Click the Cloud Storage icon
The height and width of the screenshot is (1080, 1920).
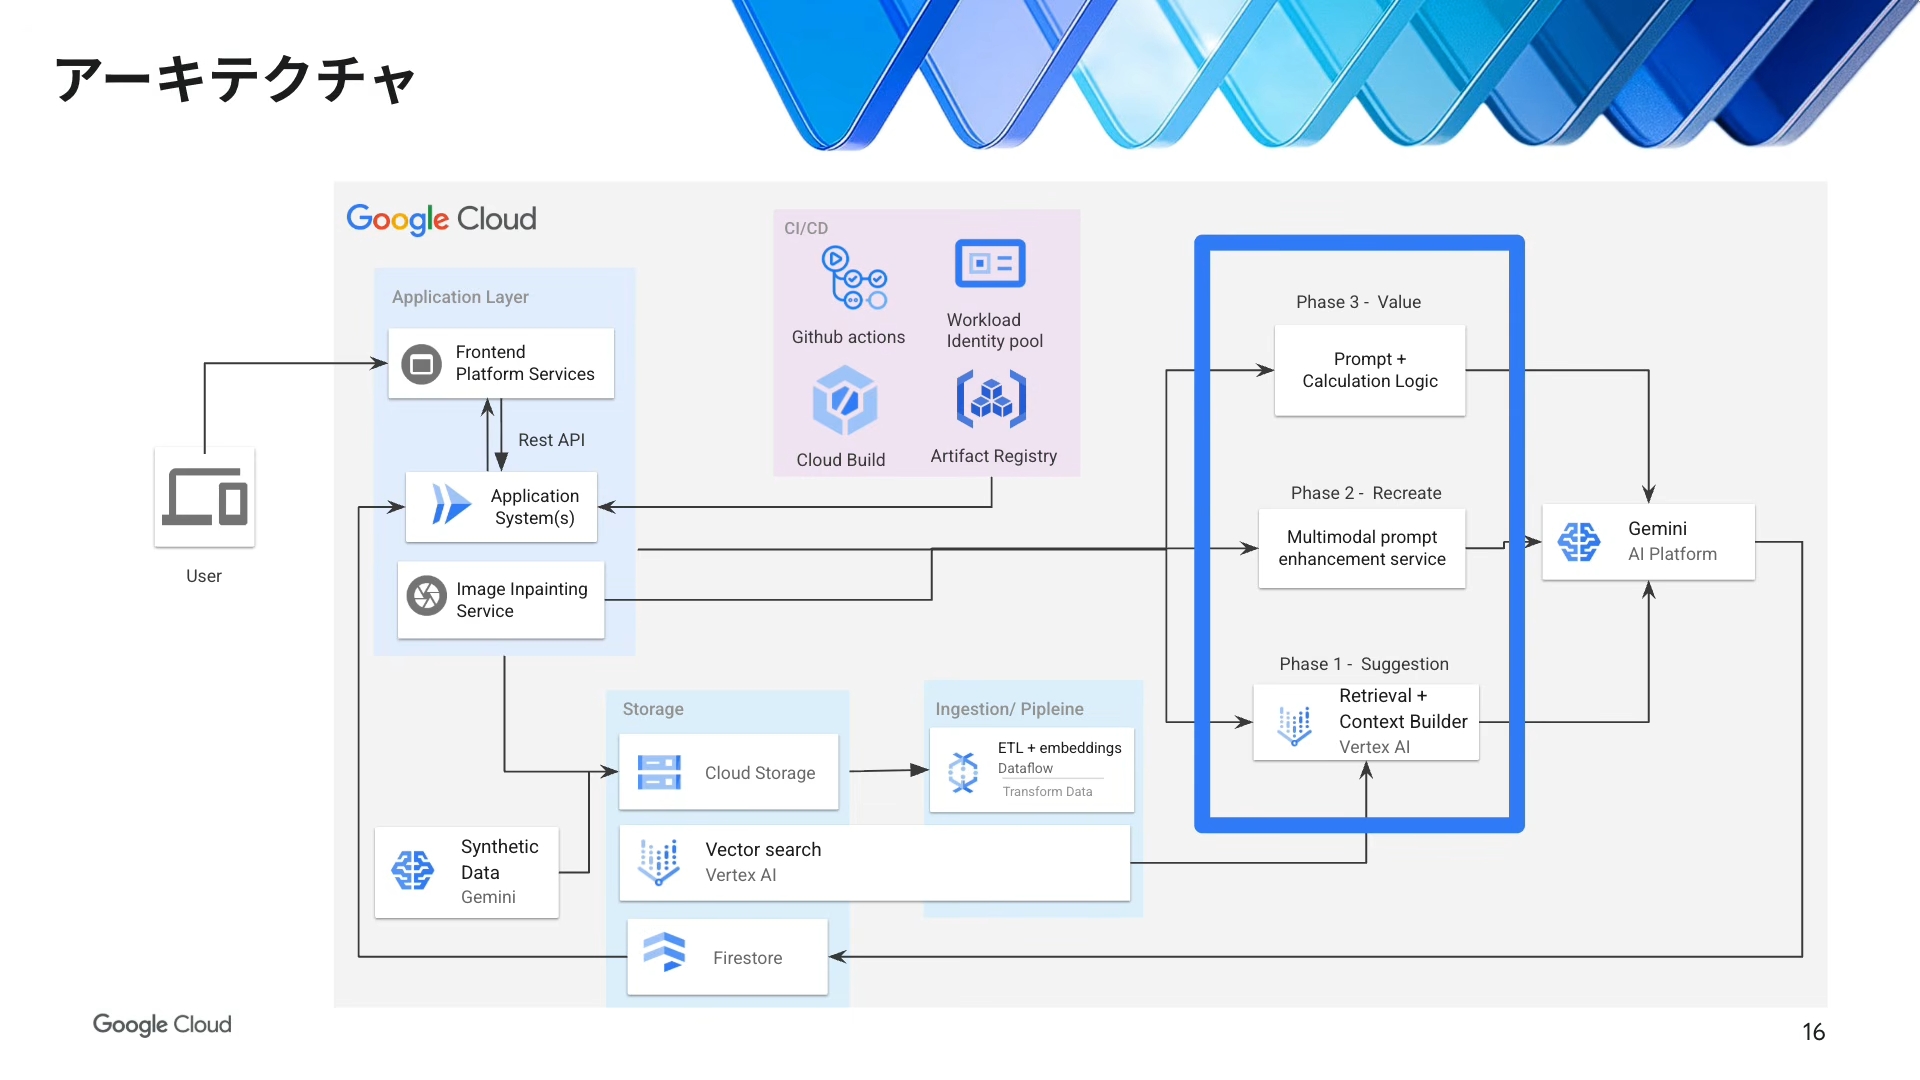point(659,772)
